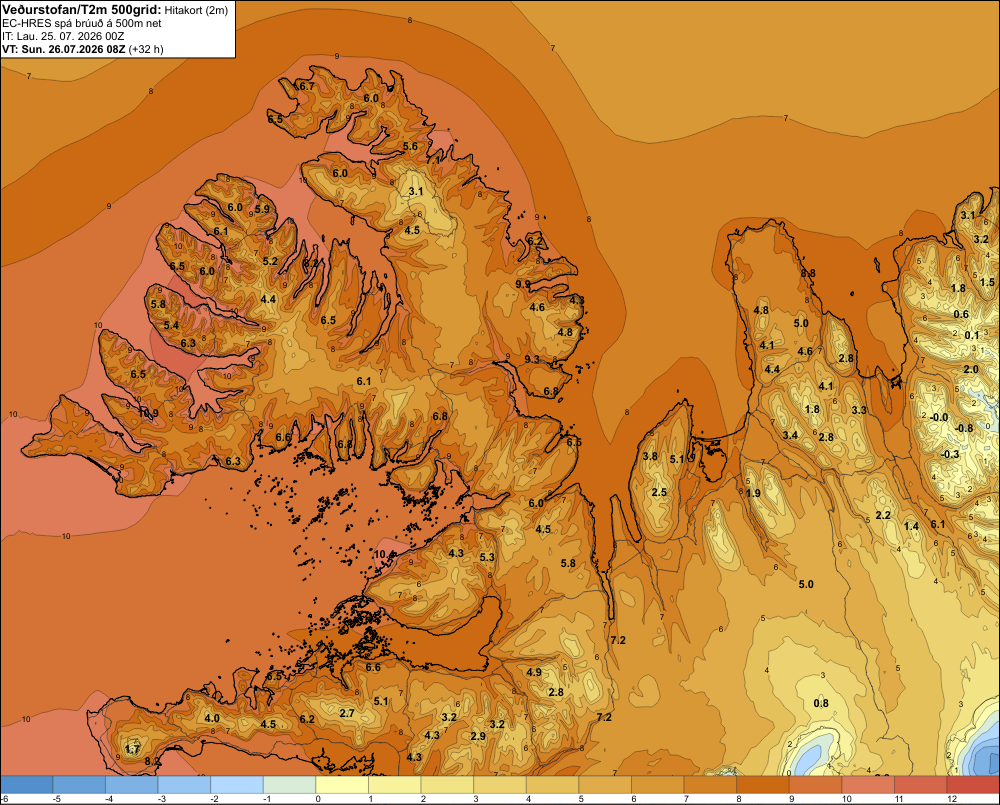Image resolution: width=1000 pixels, height=805 pixels.
Task: Click the Veðurstofan/T2m 500grid title text
Action: 82,9
